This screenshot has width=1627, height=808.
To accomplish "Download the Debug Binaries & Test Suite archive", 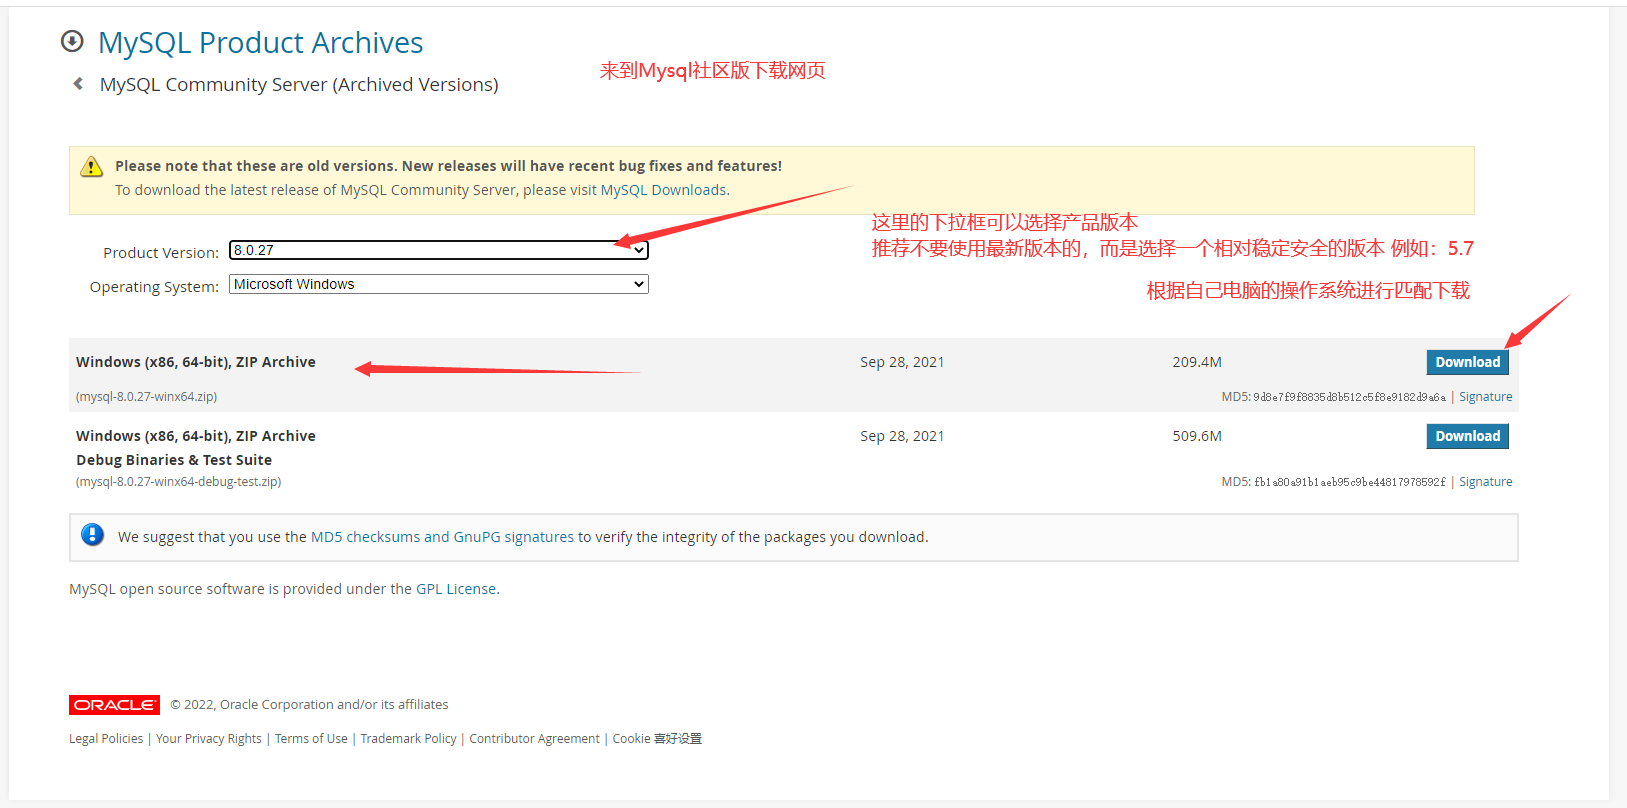I will coord(1467,436).
